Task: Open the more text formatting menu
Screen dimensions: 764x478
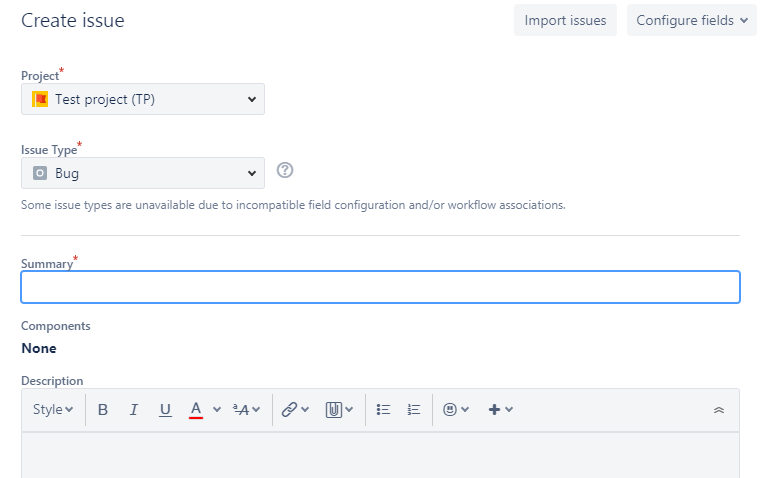Action: pyautogui.click(x=246, y=410)
